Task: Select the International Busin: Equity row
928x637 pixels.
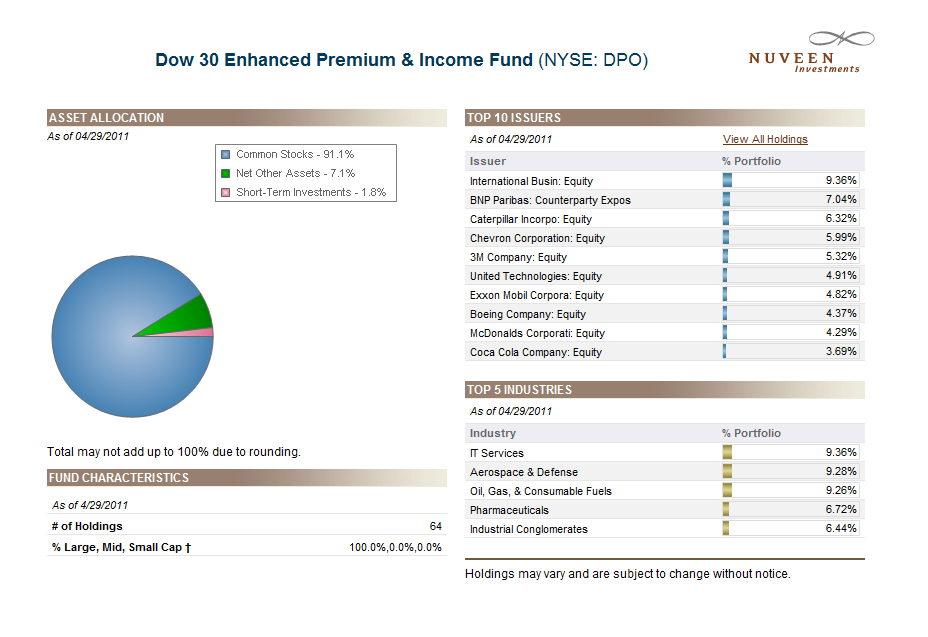Action: [x=665, y=181]
